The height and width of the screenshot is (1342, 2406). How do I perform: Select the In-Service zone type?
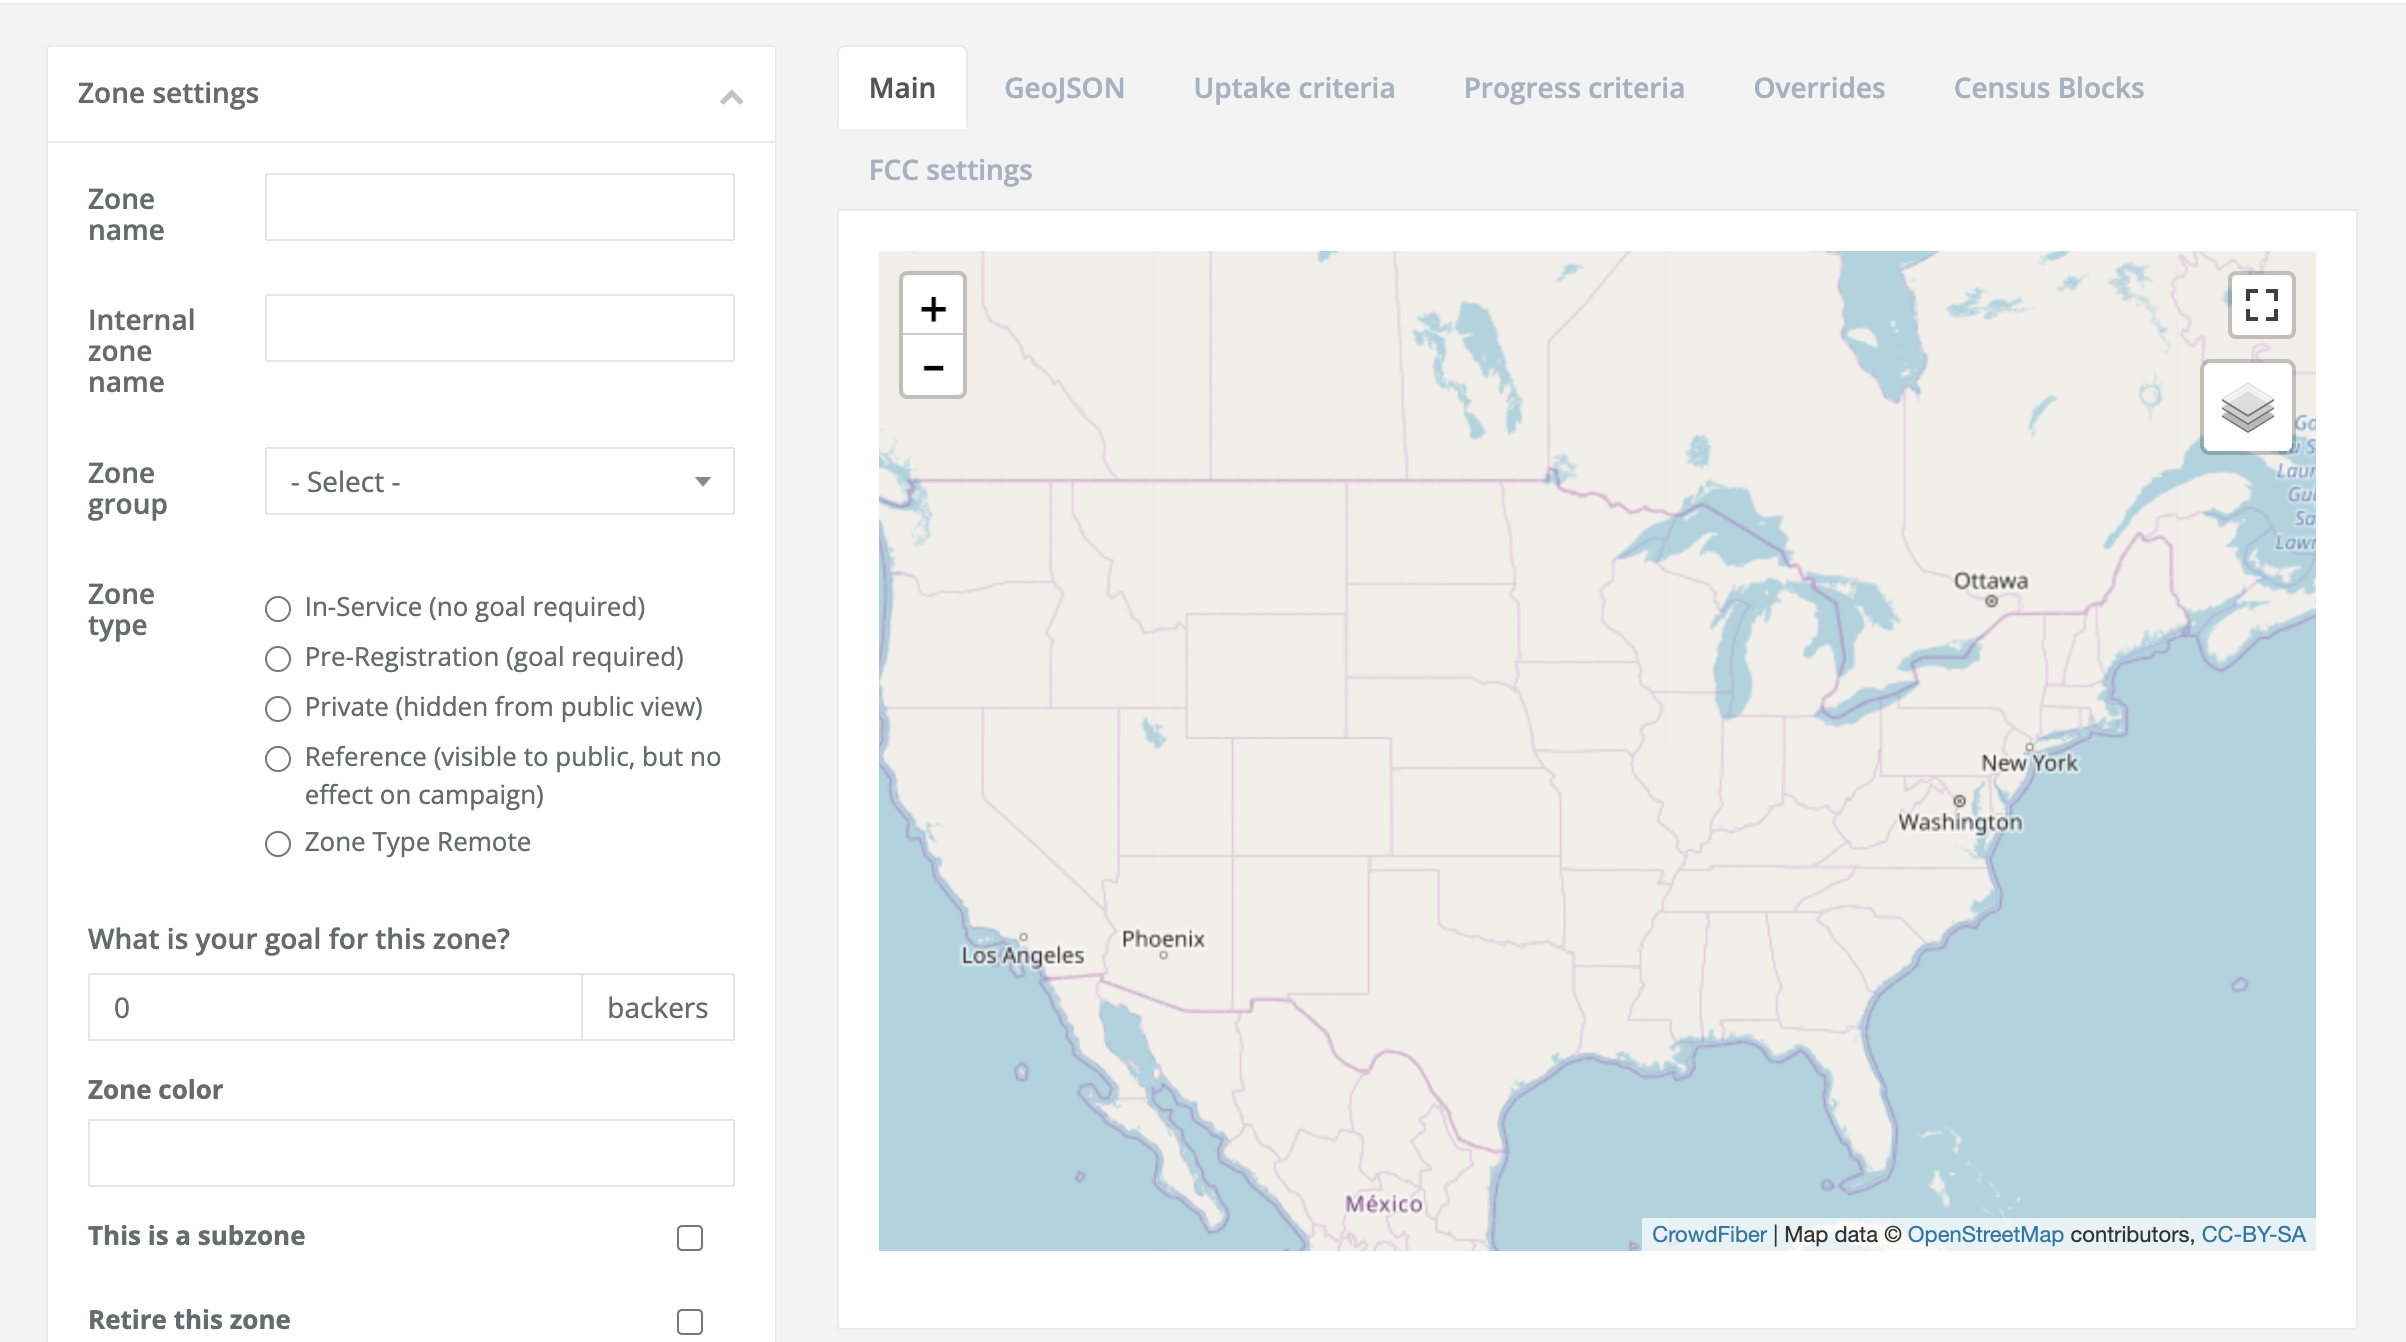click(277, 608)
